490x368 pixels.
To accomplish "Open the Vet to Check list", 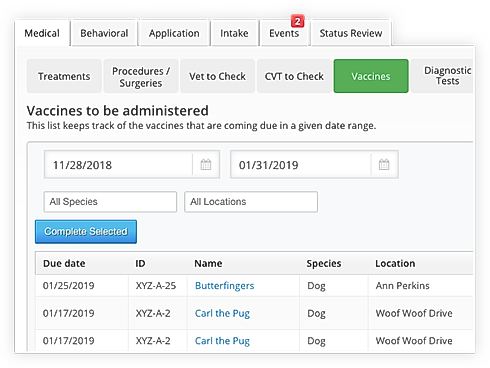I will (x=217, y=76).
